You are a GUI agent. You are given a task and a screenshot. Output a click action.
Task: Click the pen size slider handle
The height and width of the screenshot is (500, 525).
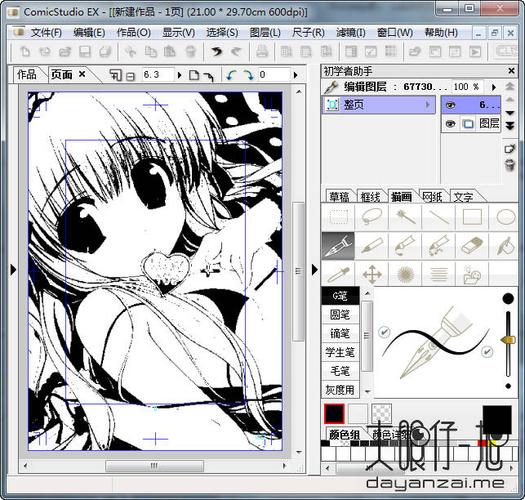click(x=508, y=340)
